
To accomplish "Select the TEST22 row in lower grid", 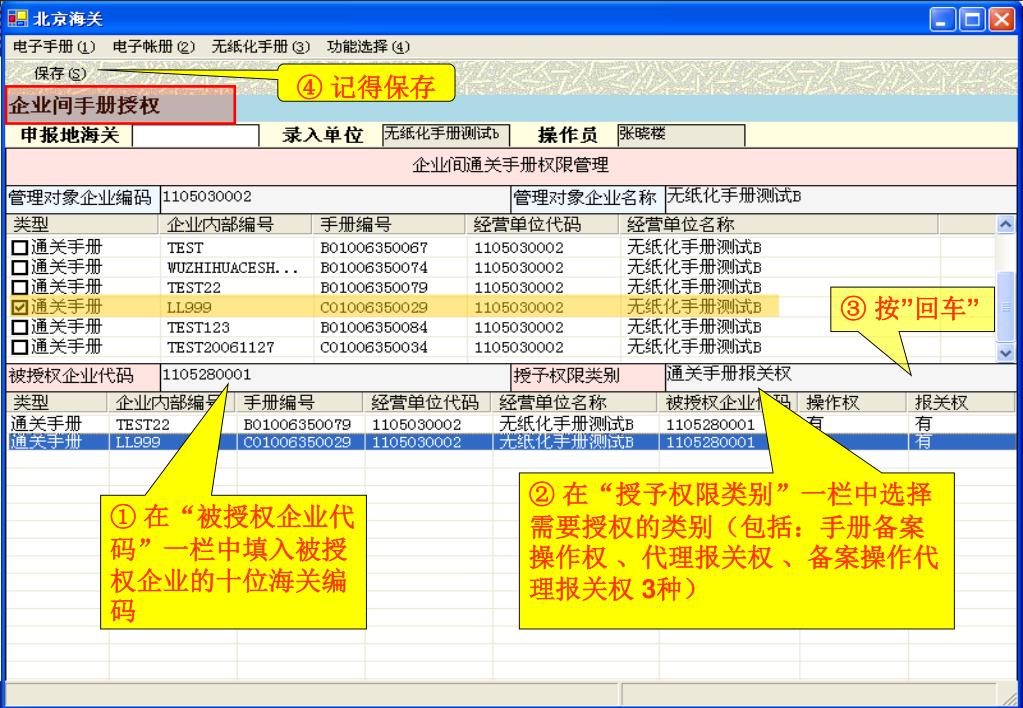I will (511, 424).
